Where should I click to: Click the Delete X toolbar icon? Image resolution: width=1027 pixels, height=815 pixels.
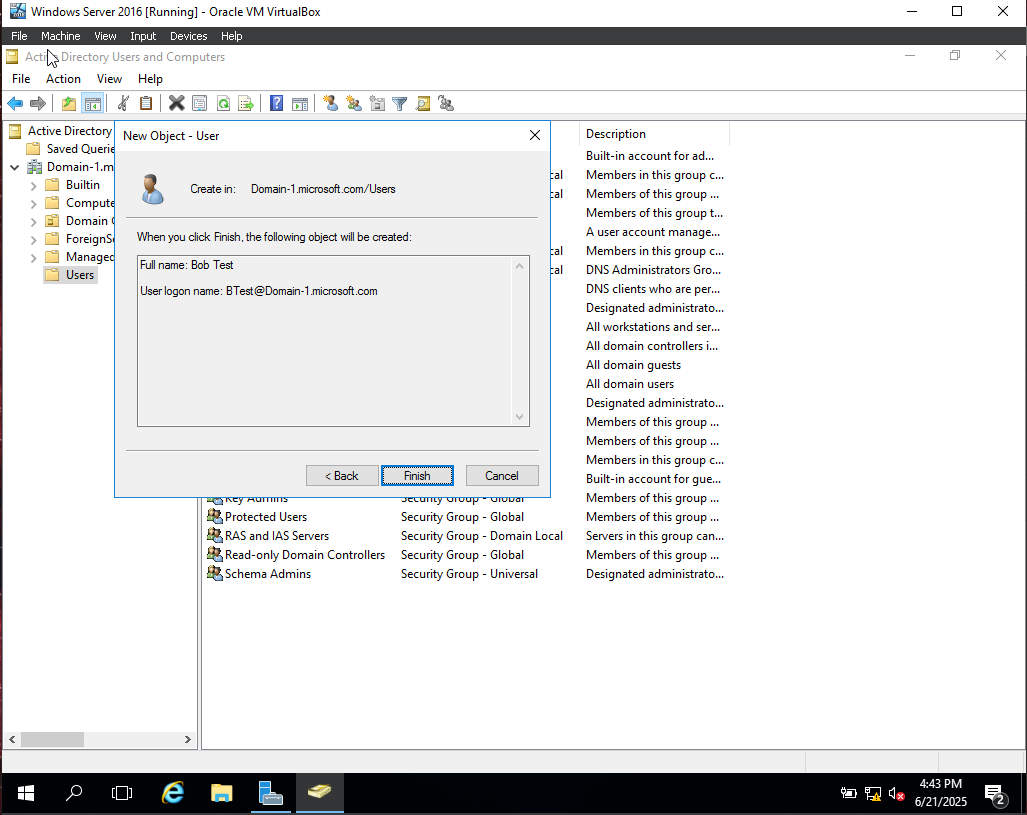tap(176, 104)
